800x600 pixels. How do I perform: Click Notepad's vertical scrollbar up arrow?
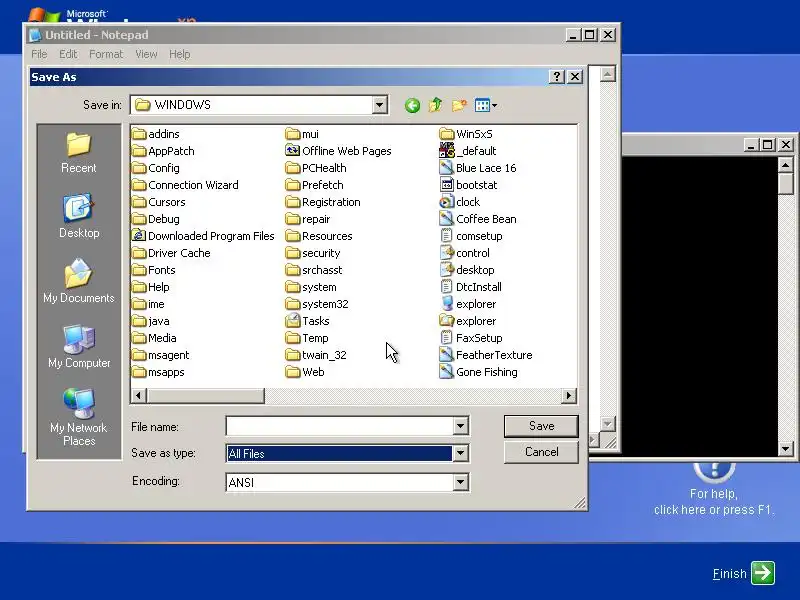607,74
